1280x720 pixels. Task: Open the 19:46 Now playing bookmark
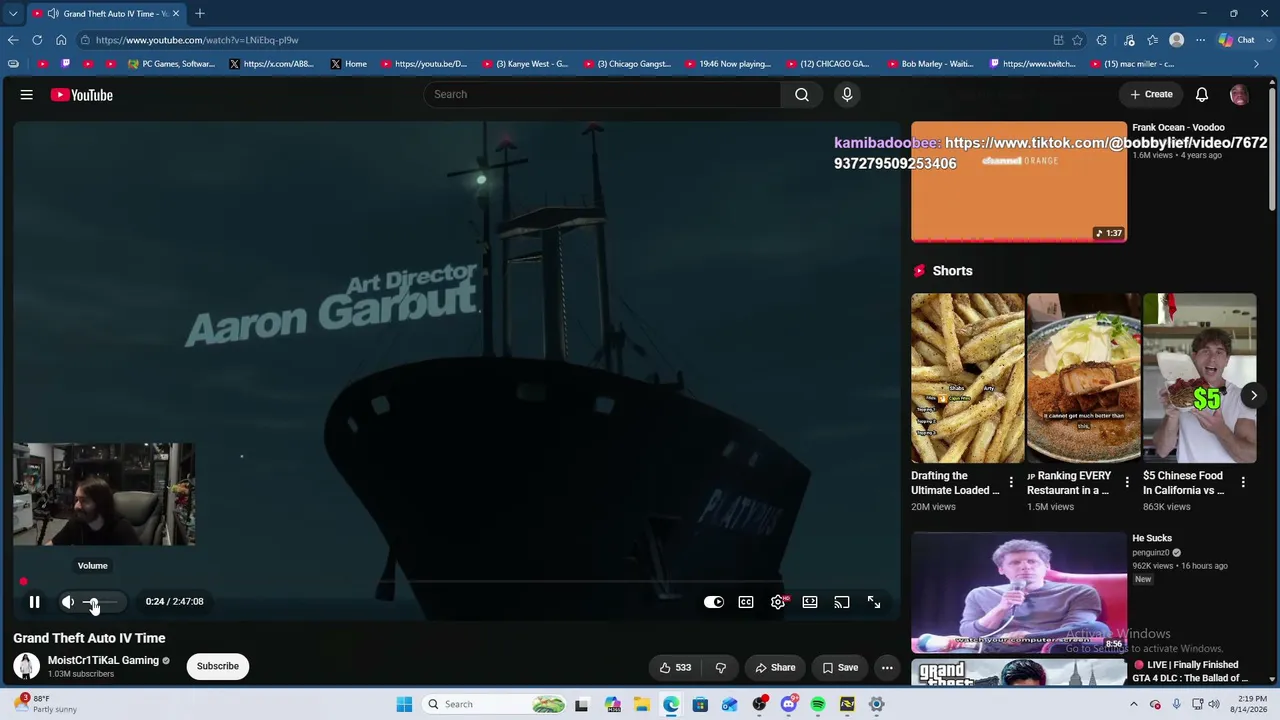pyautogui.click(x=728, y=64)
